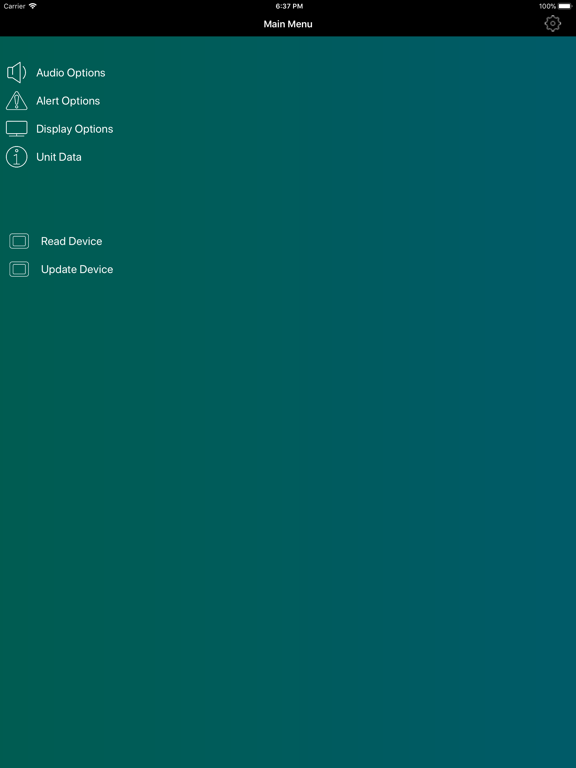Tap the info circle Unit Data icon
Viewport: 576px width, 768px height.
[17, 157]
